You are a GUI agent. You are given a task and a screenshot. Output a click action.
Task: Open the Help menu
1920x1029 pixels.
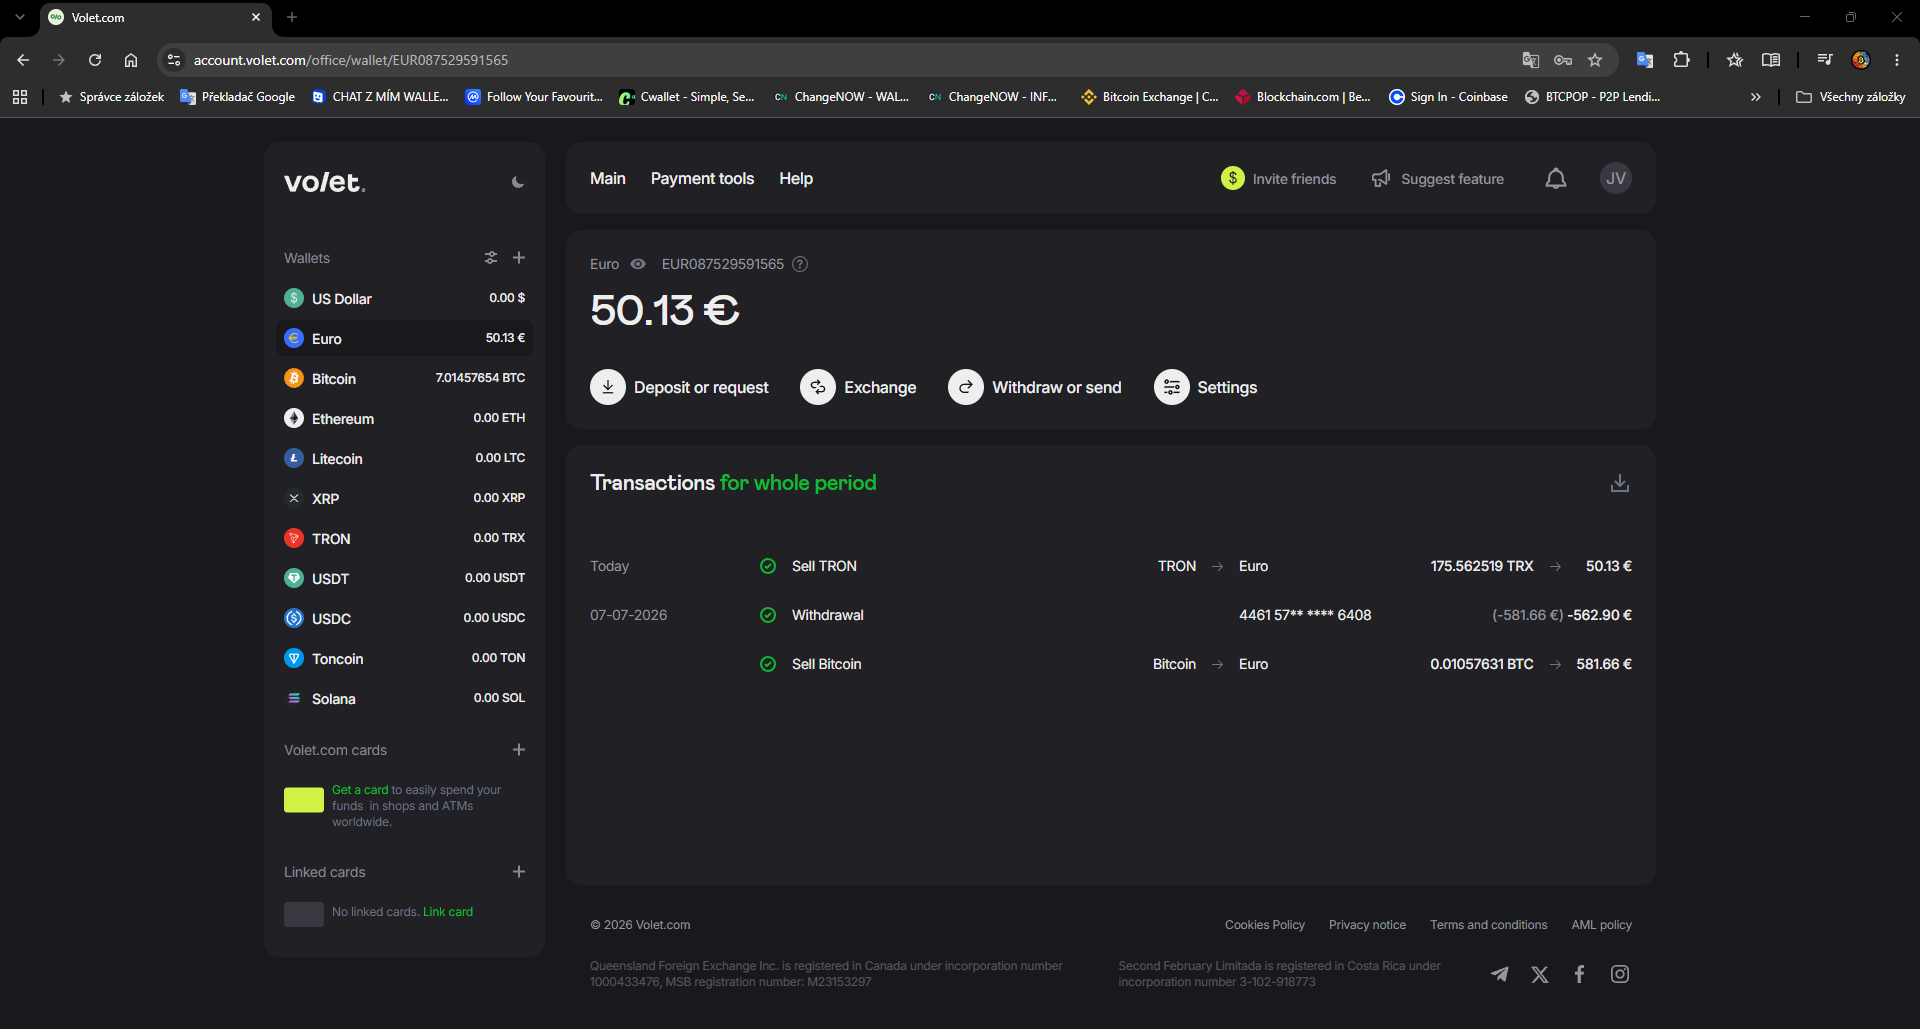[x=796, y=178]
